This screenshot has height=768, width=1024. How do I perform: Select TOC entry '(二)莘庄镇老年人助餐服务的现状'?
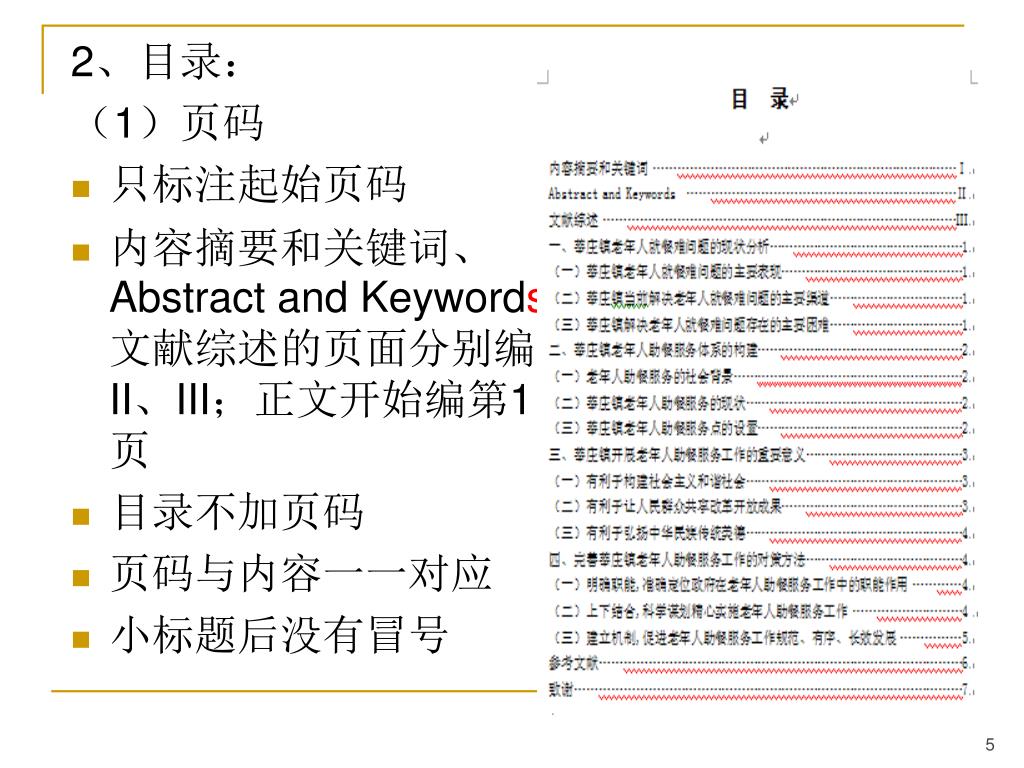[x=649, y=403]
